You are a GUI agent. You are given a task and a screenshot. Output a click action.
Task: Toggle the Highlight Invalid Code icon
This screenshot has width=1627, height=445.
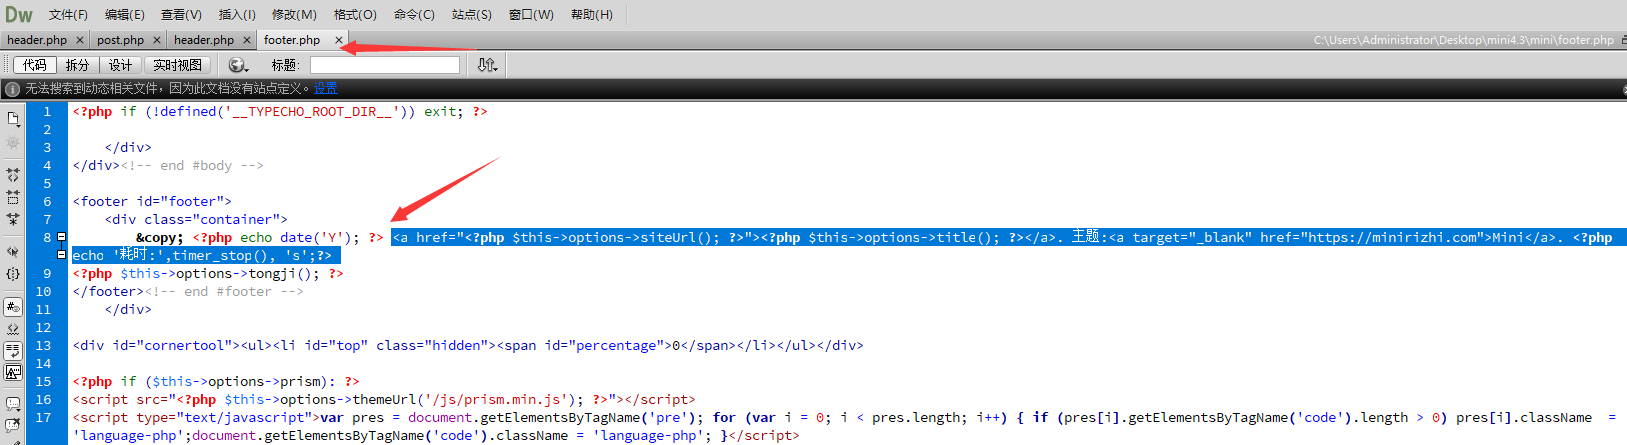(x=13, y=328)
